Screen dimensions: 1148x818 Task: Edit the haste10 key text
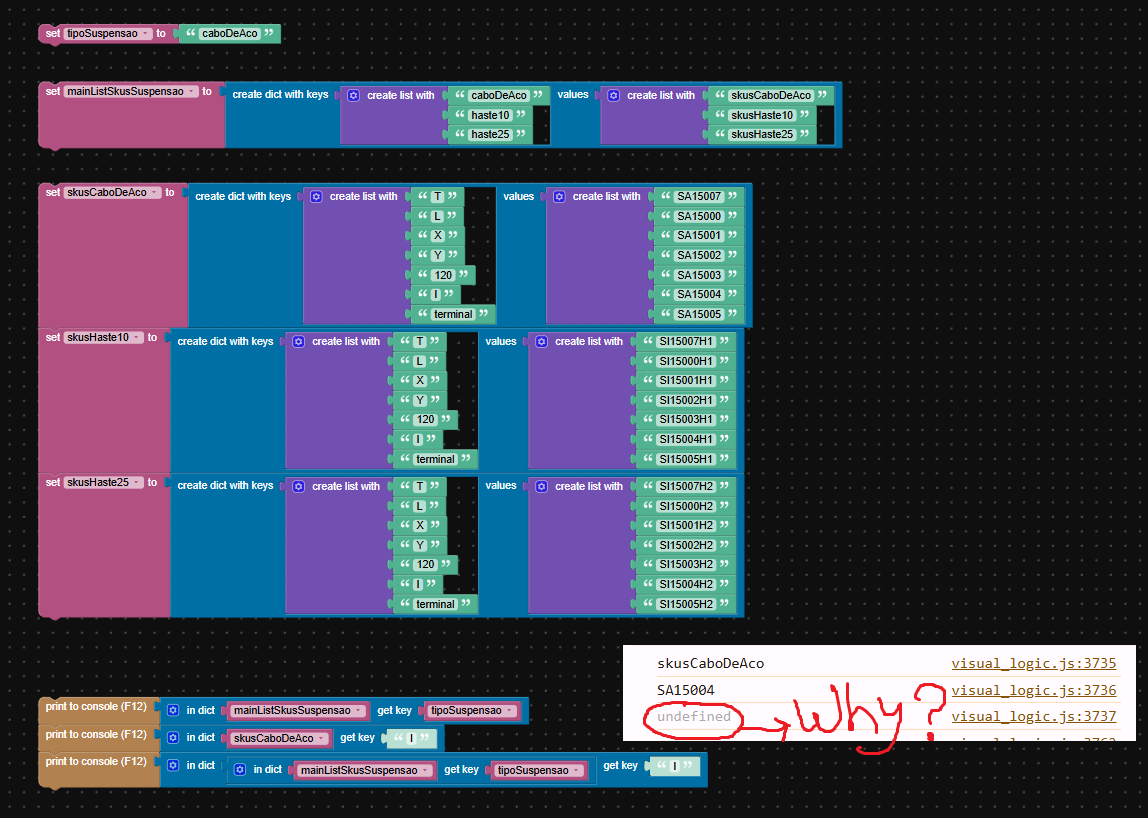490,115
